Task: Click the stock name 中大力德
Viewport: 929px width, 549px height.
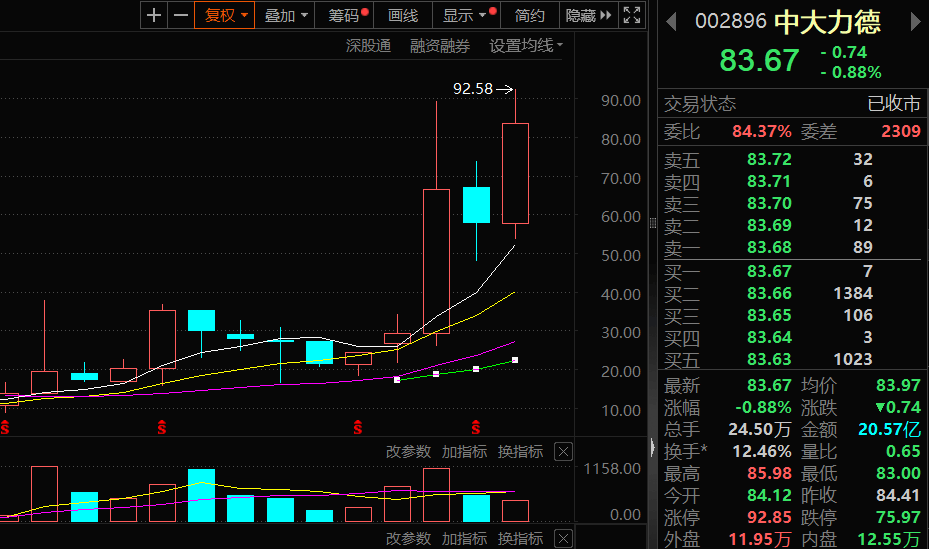Action: coord(828,22)
